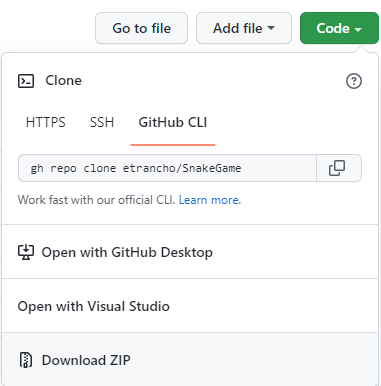
Task: Choose Open with GitHub Desktop
Action: click(190, 252)
